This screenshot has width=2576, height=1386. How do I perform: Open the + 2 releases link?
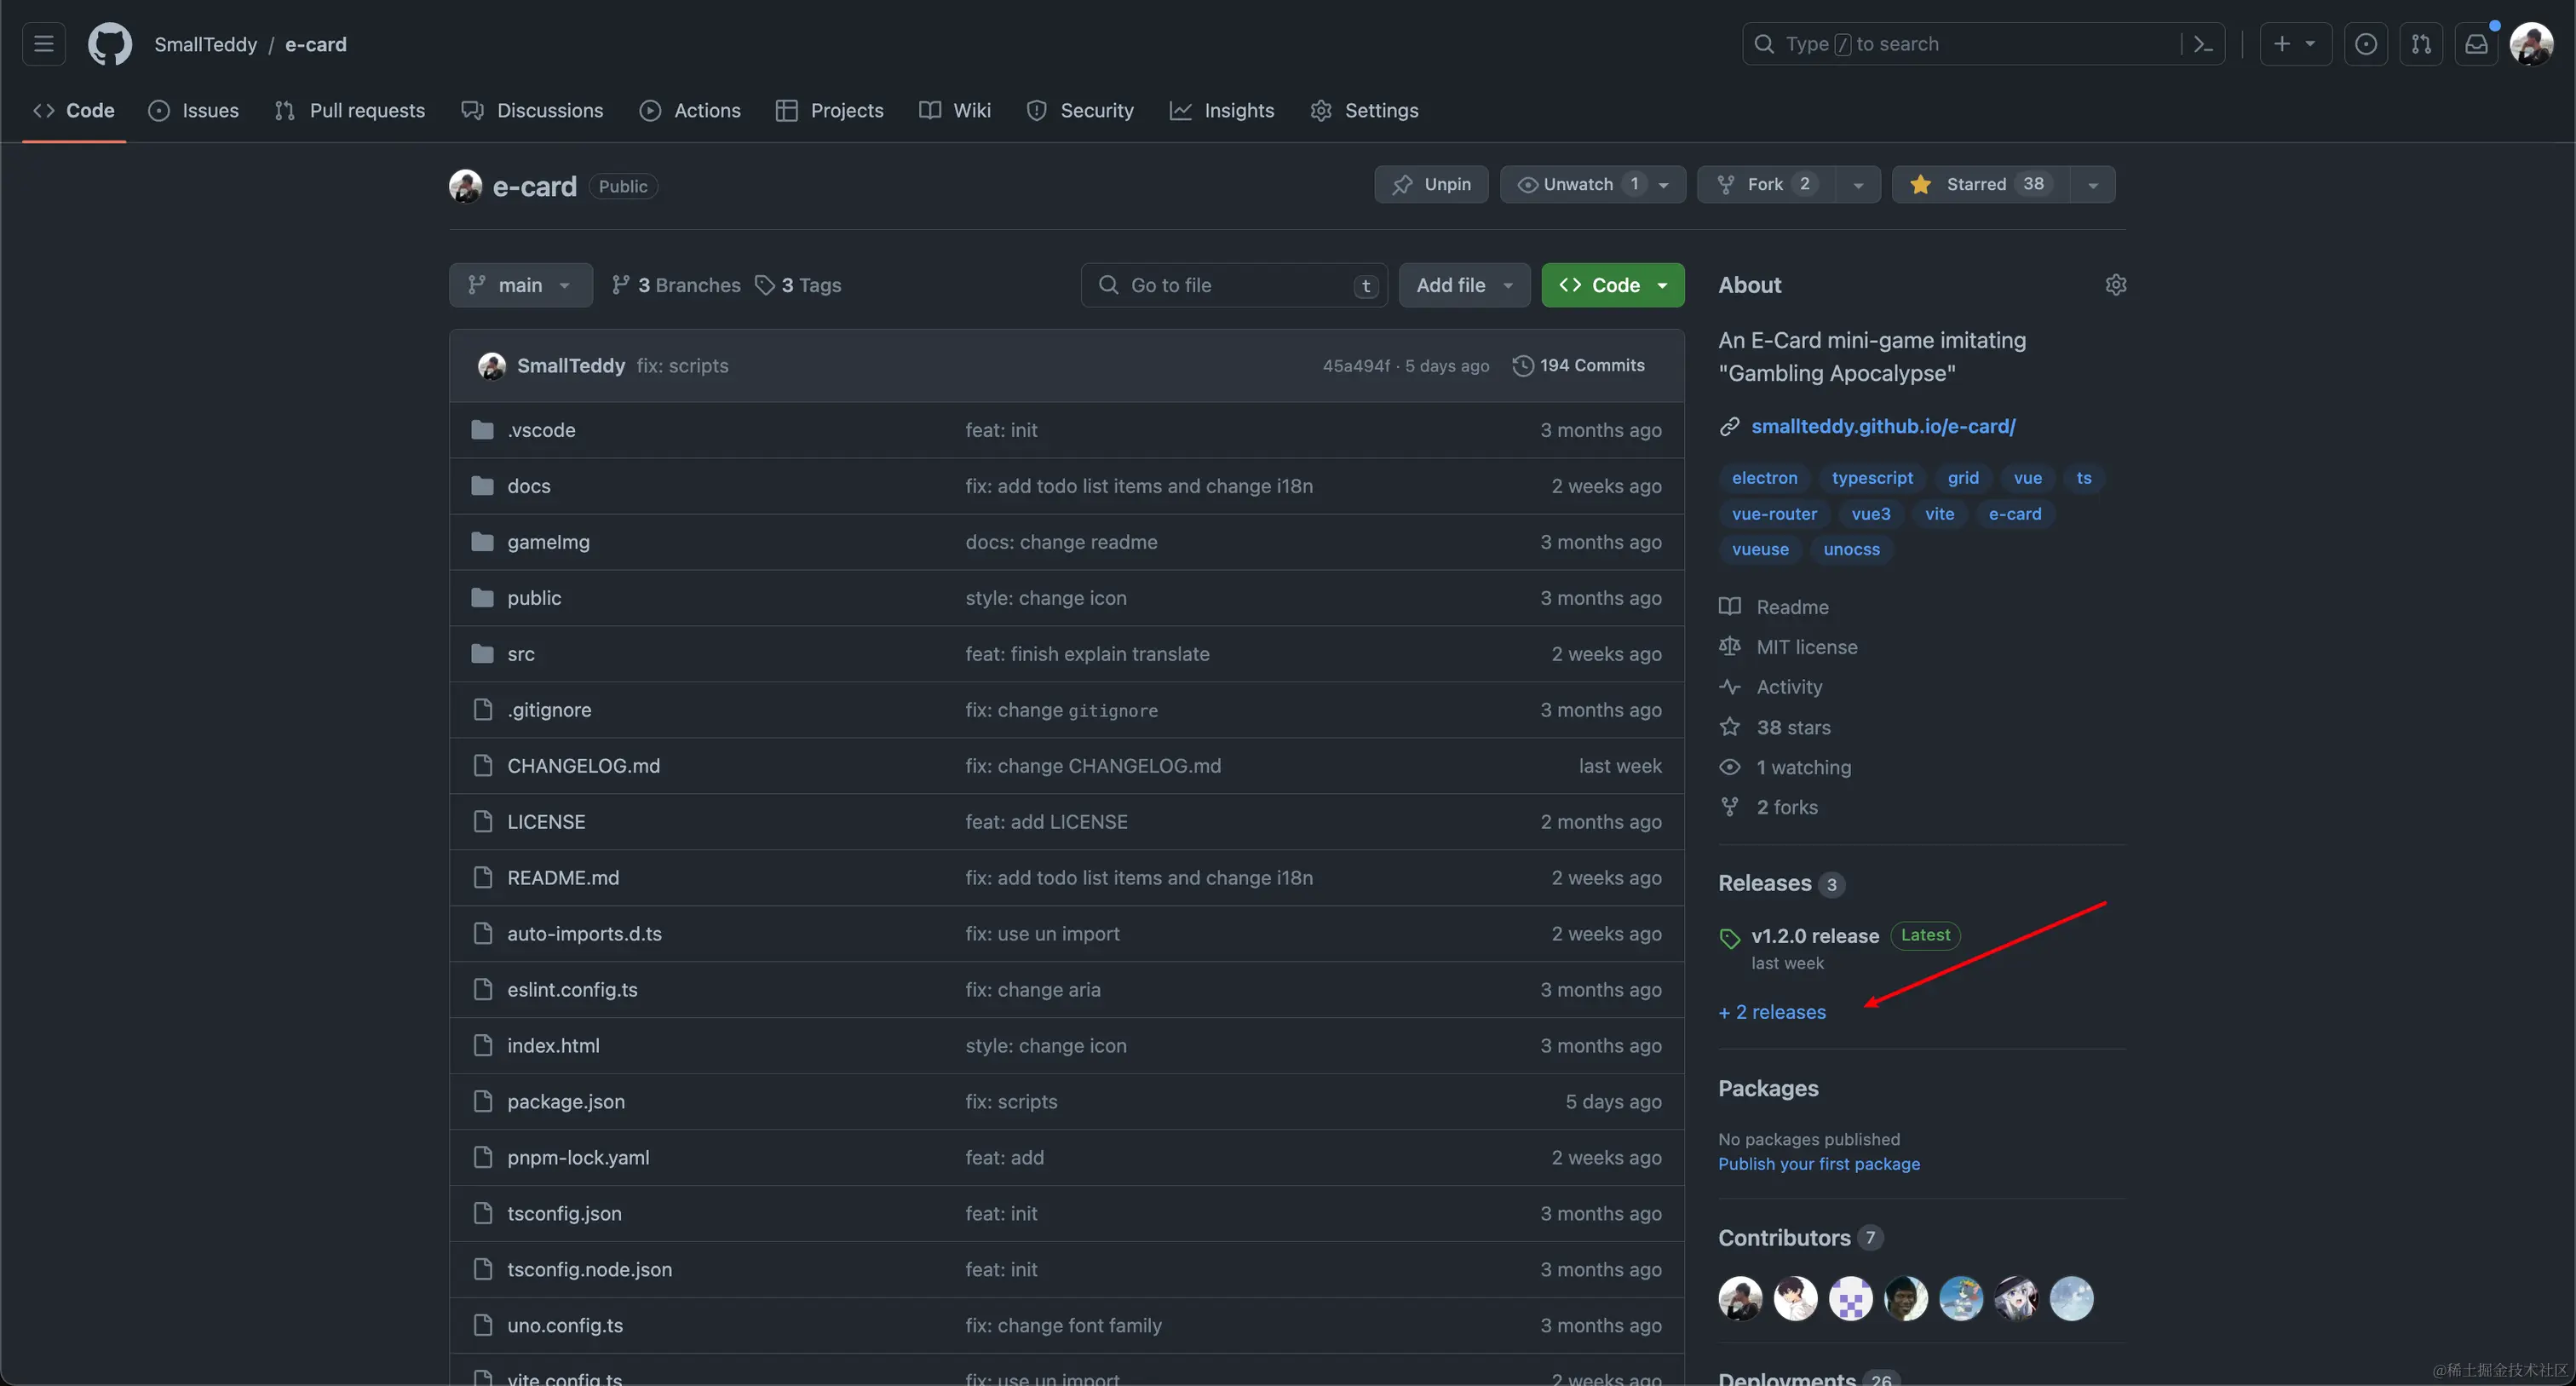coord(1772,1012)
